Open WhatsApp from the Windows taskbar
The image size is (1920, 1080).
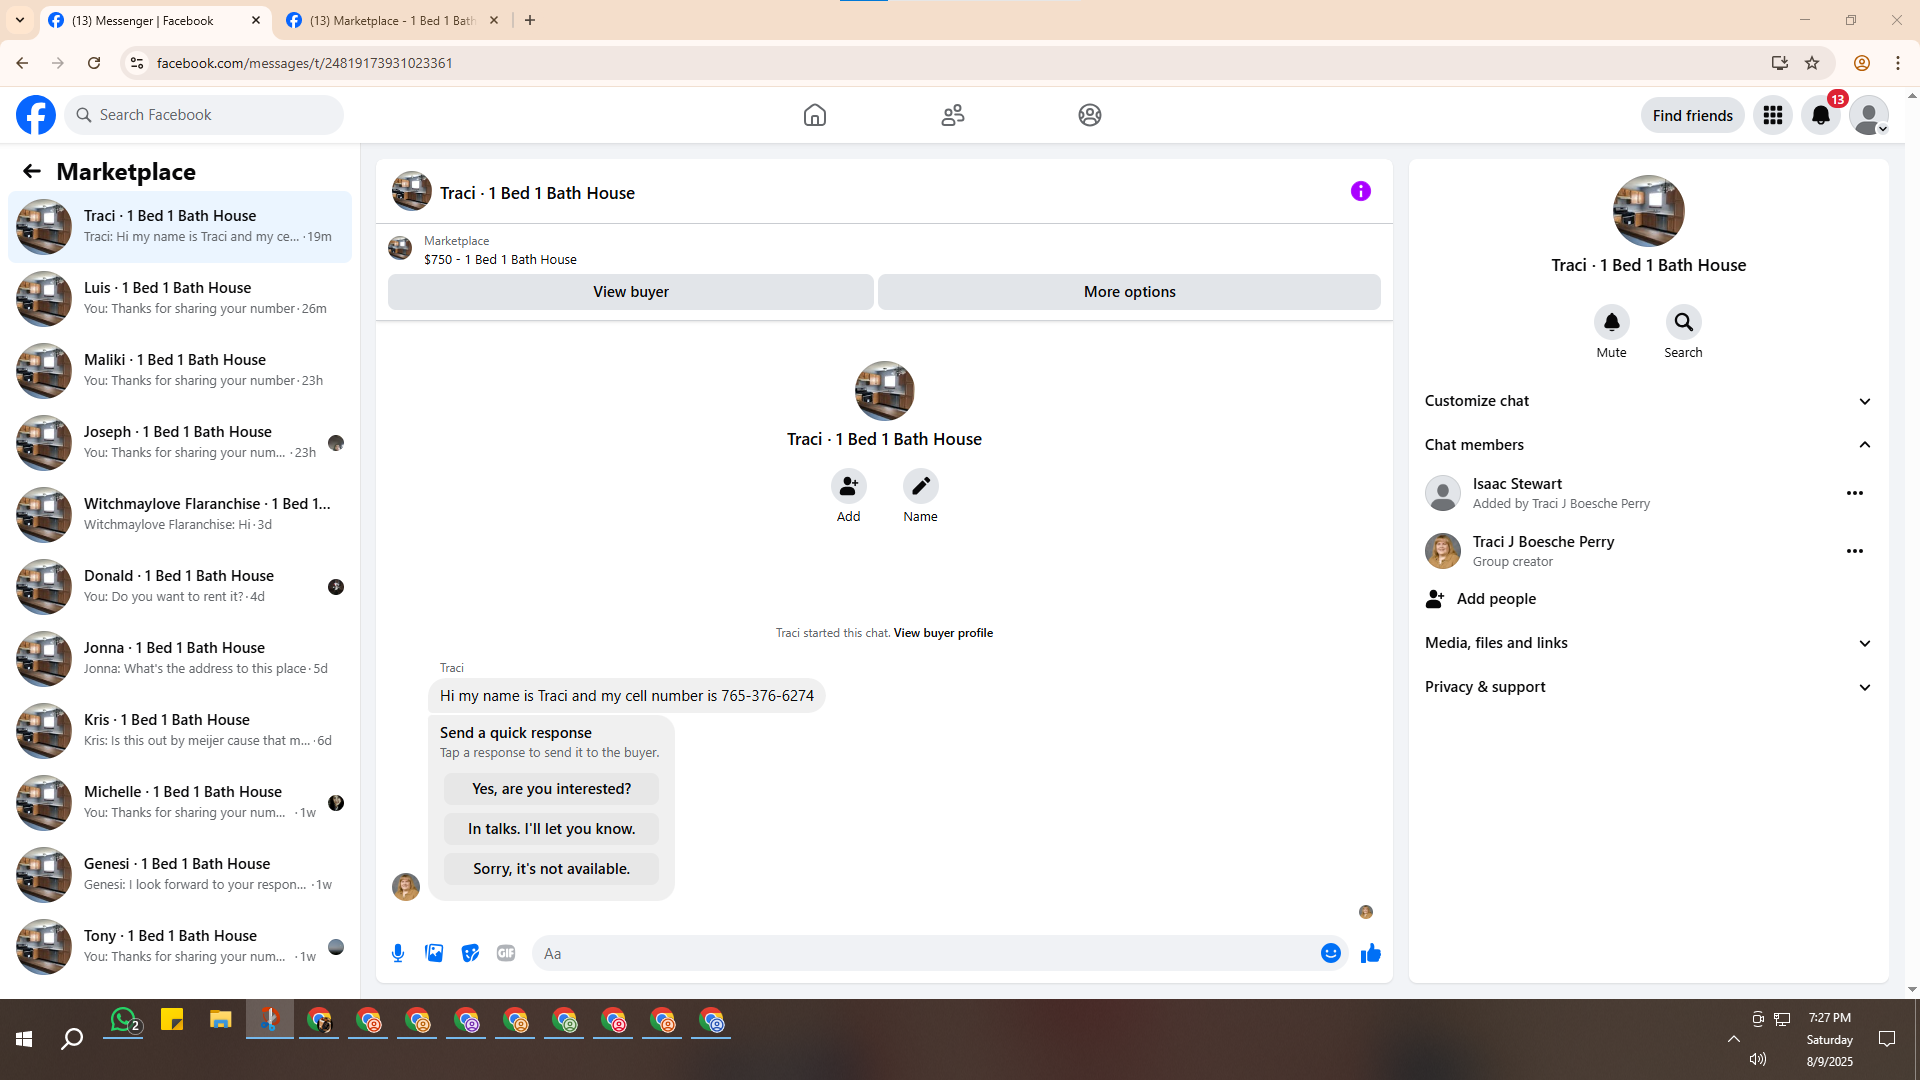[123, 1021]
